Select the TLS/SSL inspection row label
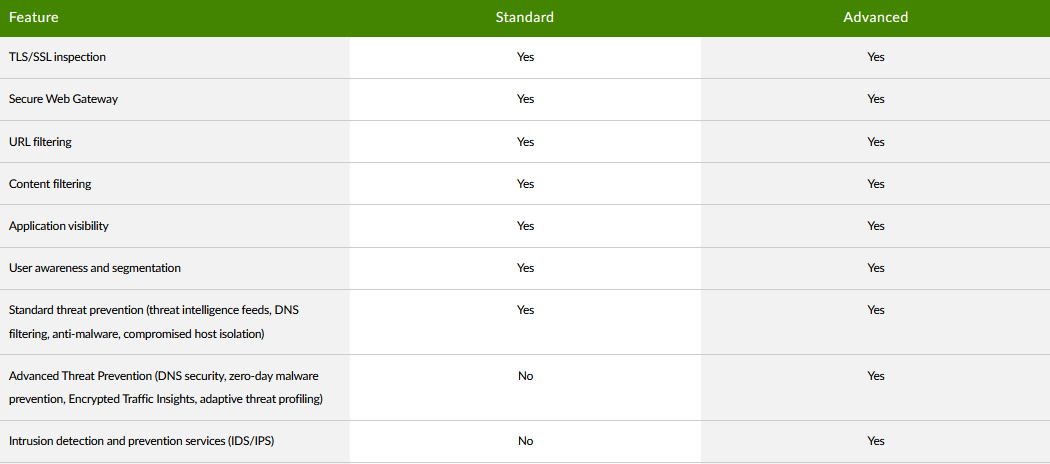 click(x=57, y=57)
